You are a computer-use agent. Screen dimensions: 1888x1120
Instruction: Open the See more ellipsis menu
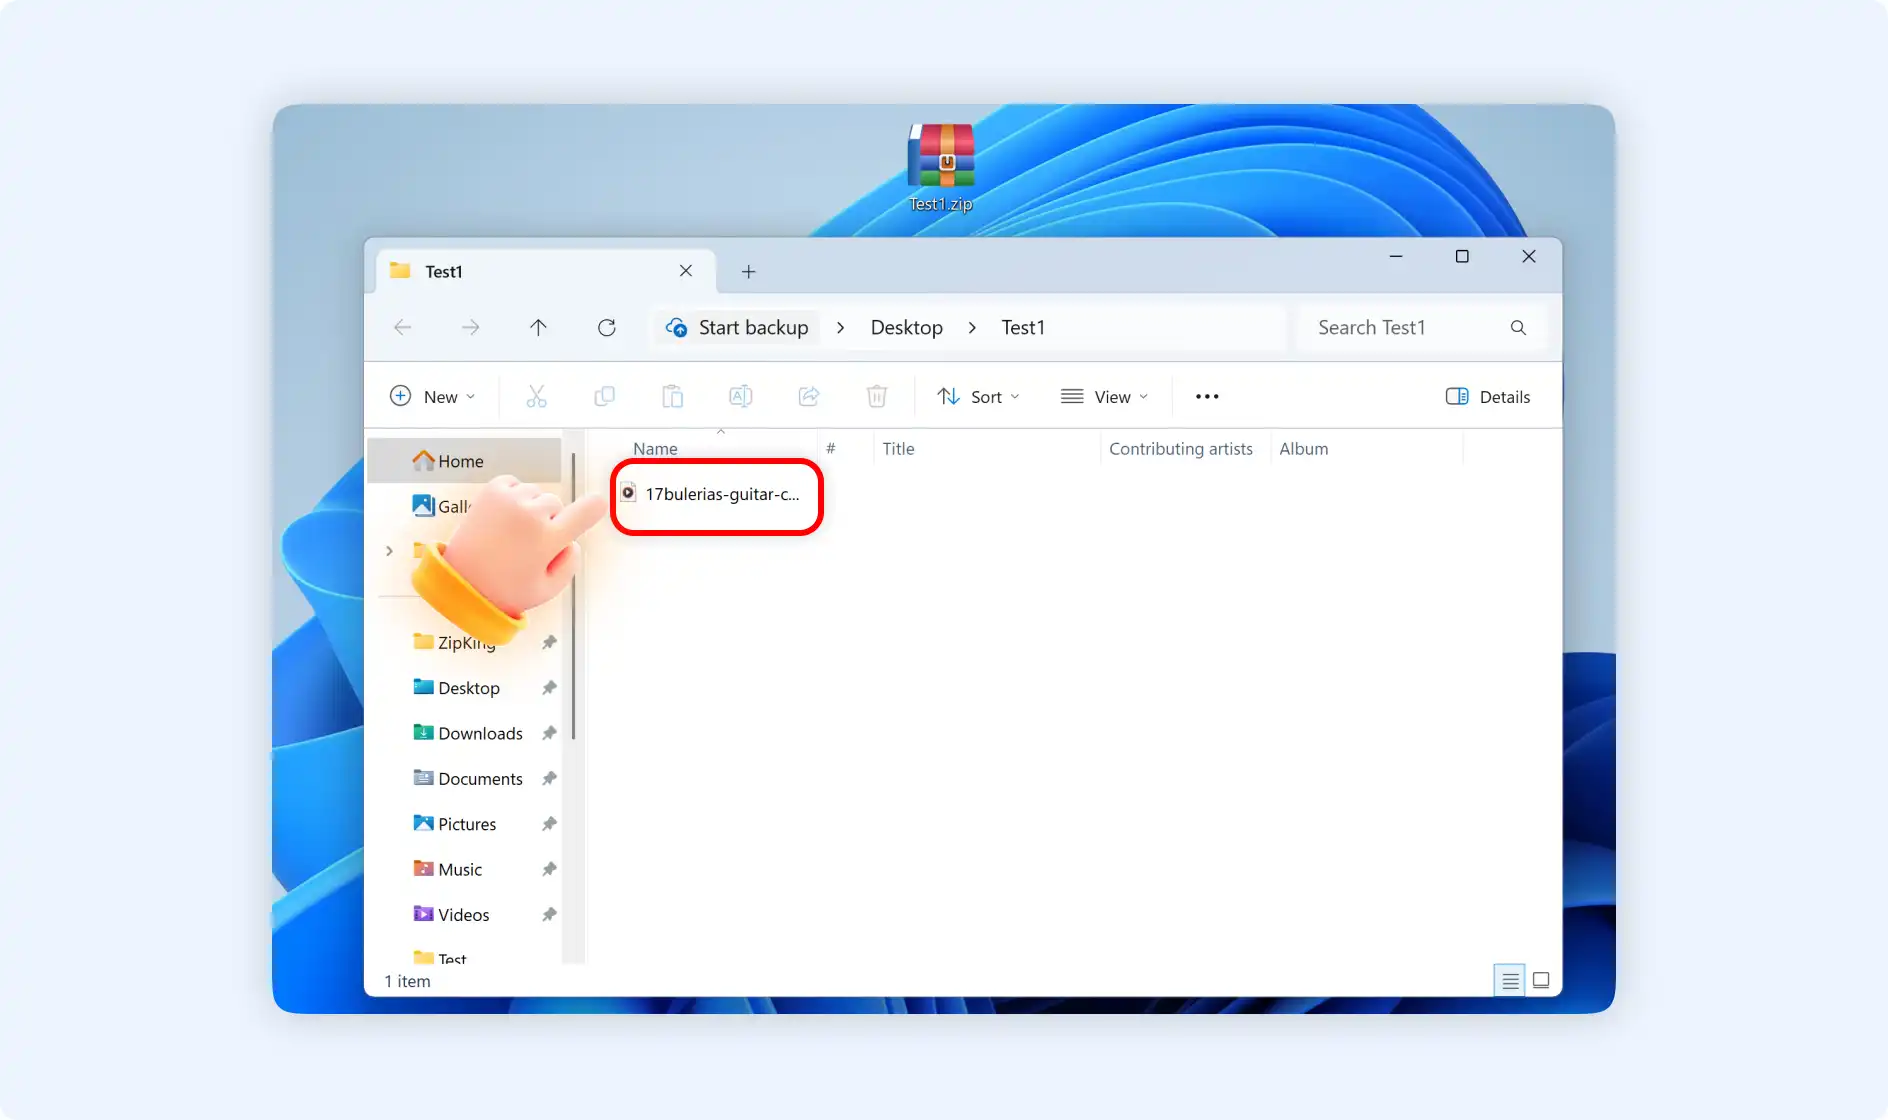point(1207,396)
